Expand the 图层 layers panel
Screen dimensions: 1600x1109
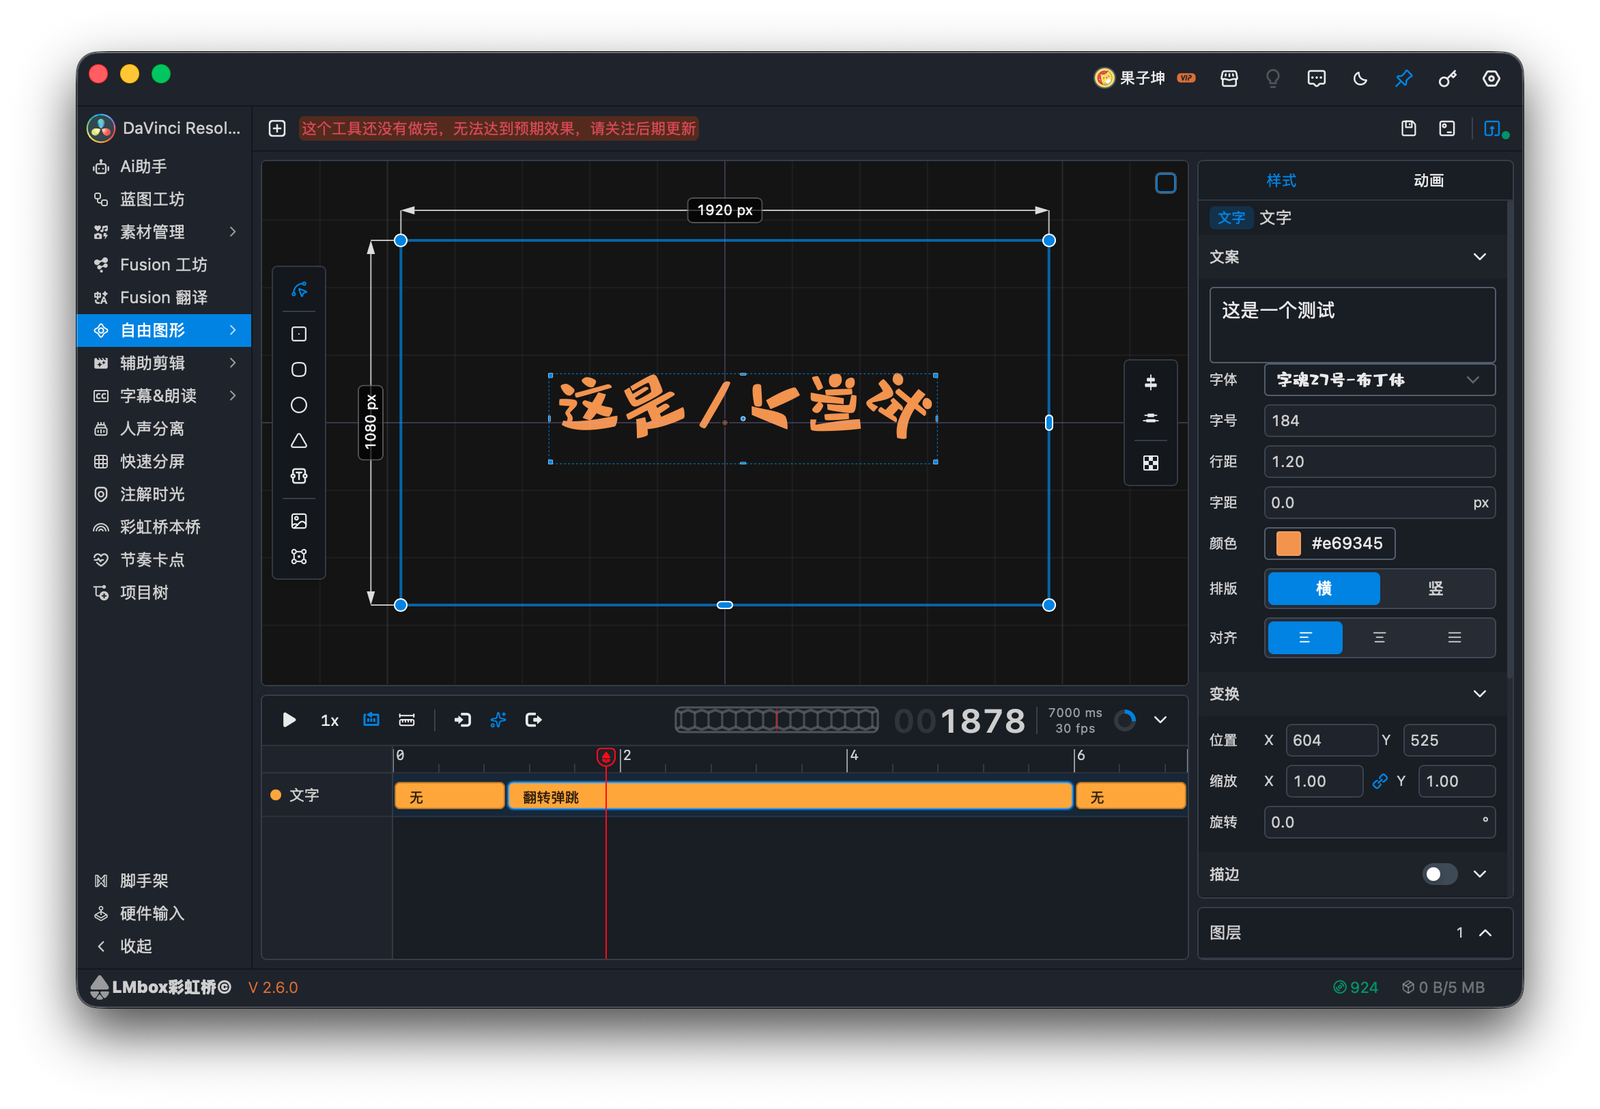point(1486,933)
